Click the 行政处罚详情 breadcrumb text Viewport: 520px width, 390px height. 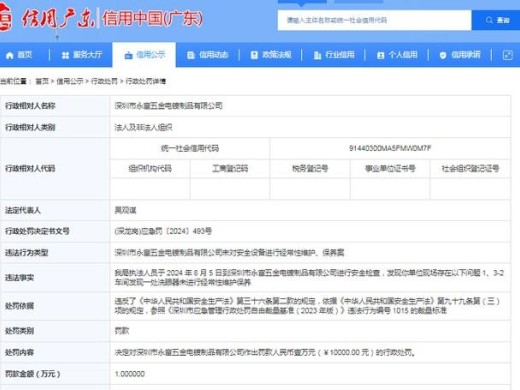(146, 81)
